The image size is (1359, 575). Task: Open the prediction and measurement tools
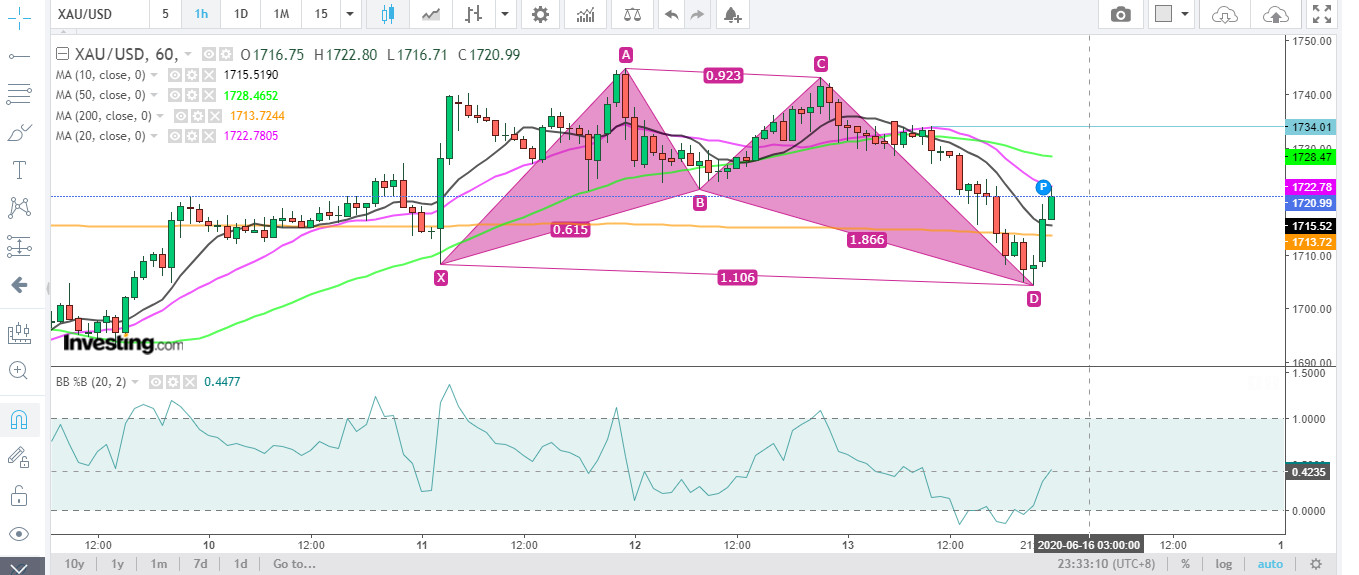pos(18,246)
